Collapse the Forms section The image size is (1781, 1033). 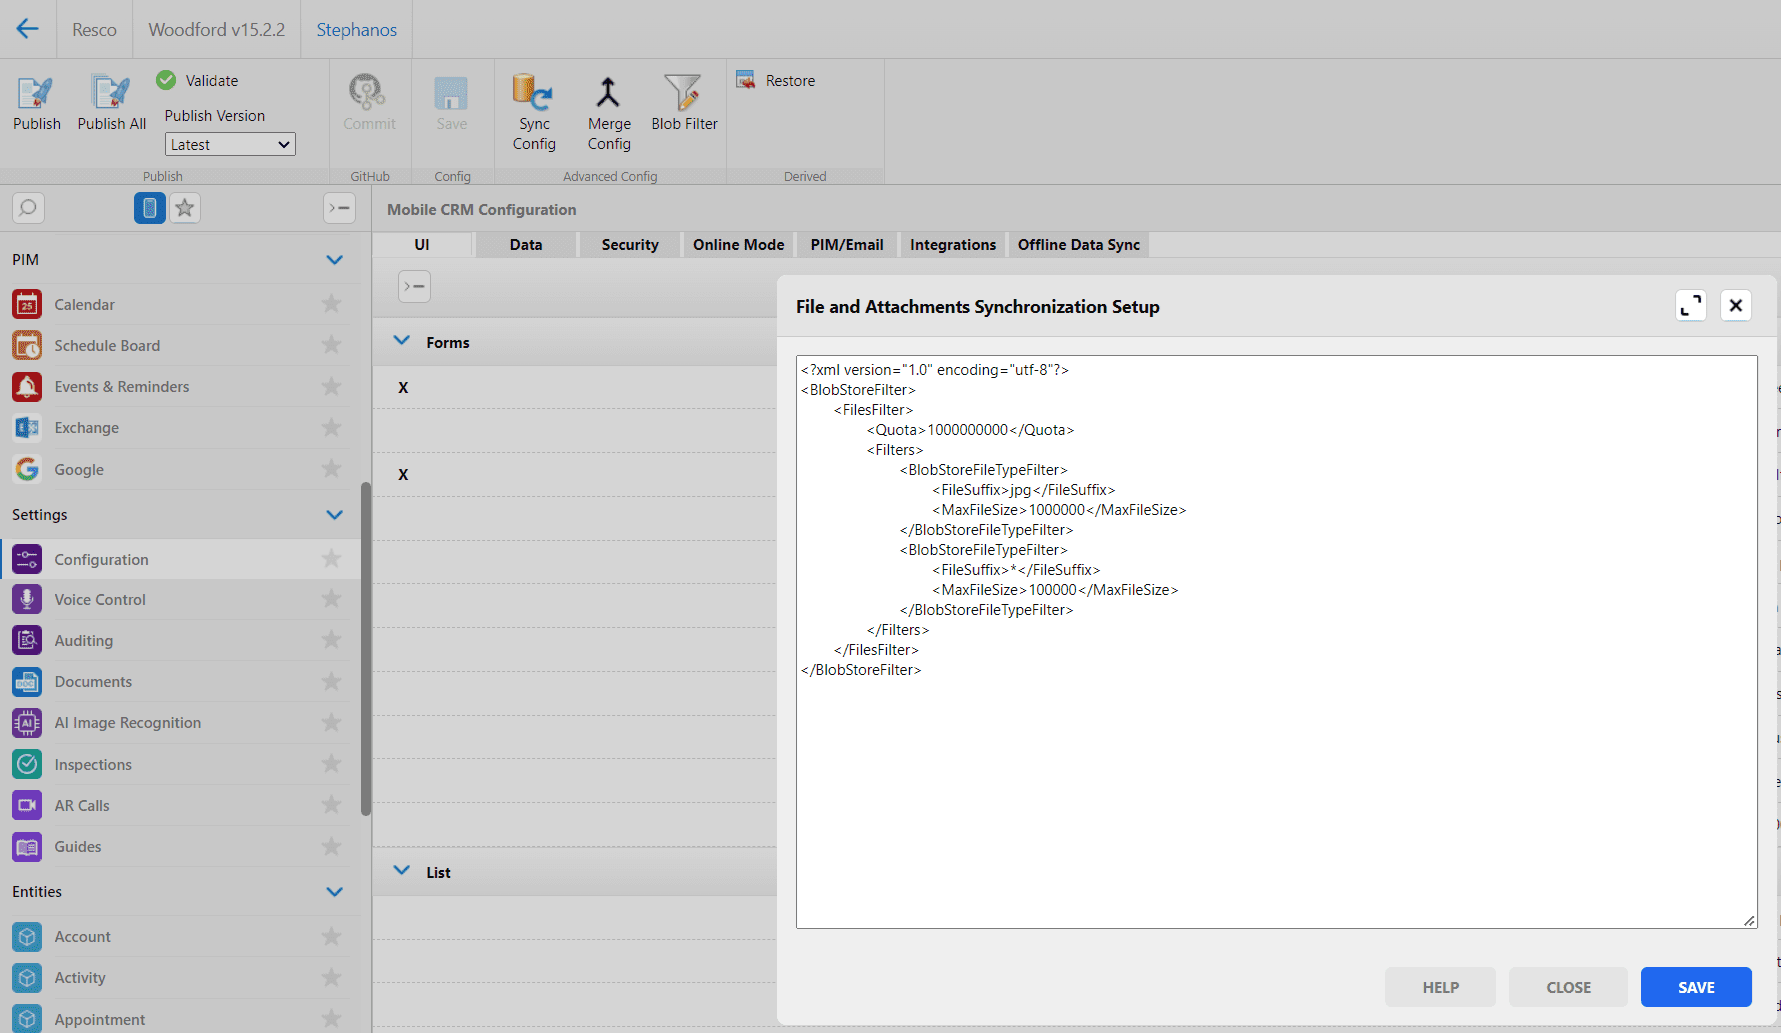(x=402, y=341)
